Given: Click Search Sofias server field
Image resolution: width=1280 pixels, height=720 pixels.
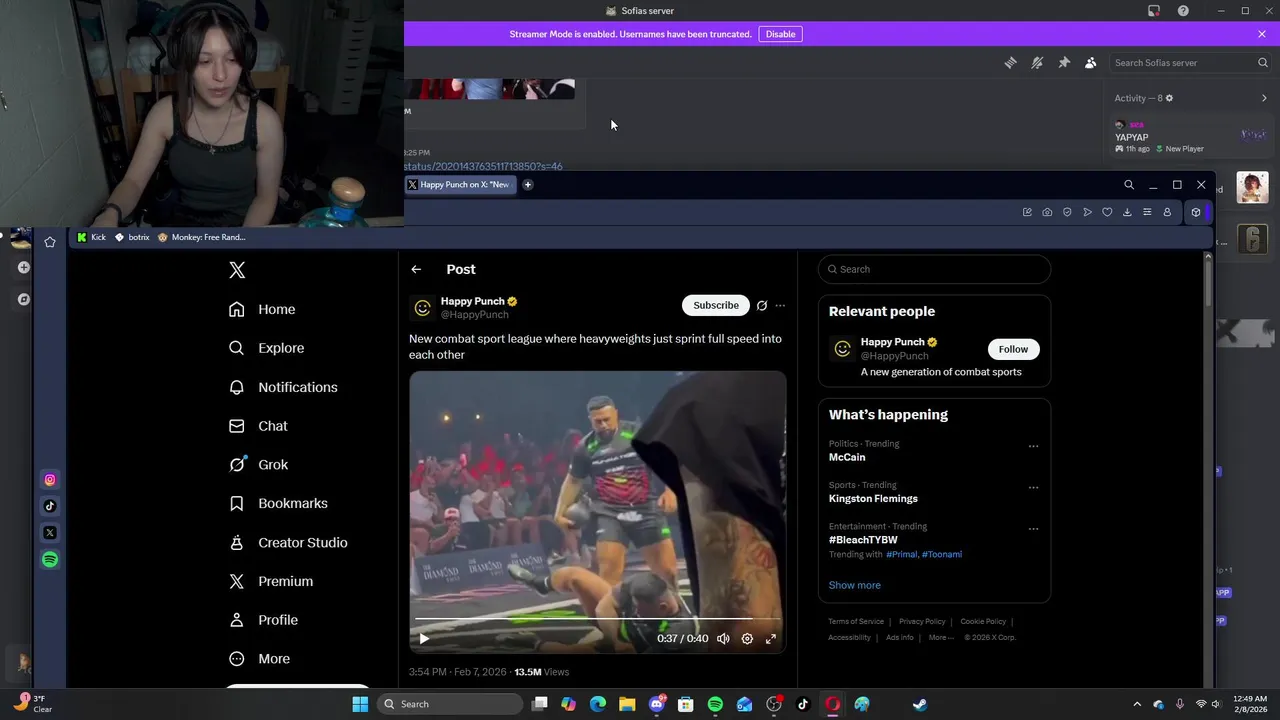Looking at the screenshot, I should 1190,63.
